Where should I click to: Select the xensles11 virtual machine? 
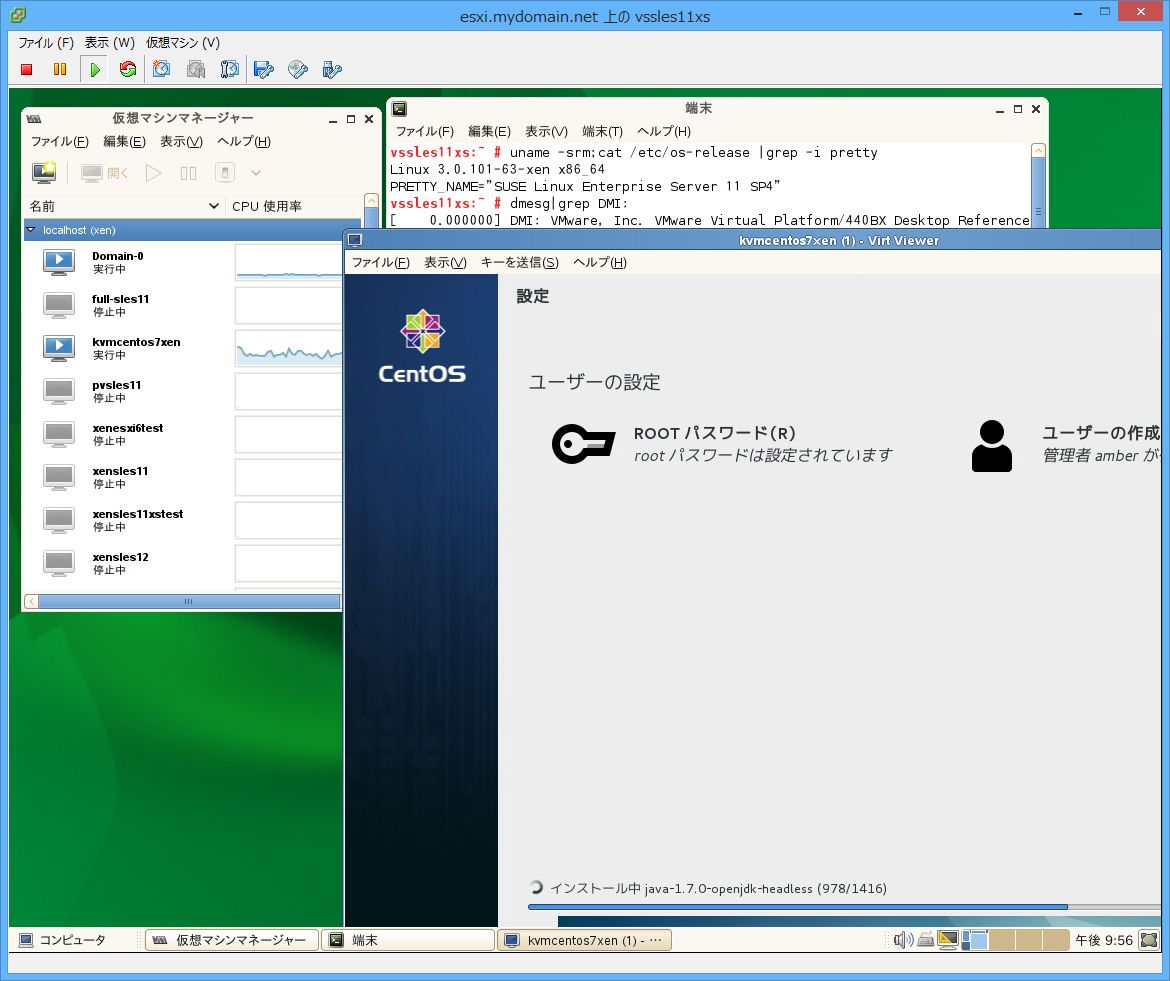[x=183, y=477]
